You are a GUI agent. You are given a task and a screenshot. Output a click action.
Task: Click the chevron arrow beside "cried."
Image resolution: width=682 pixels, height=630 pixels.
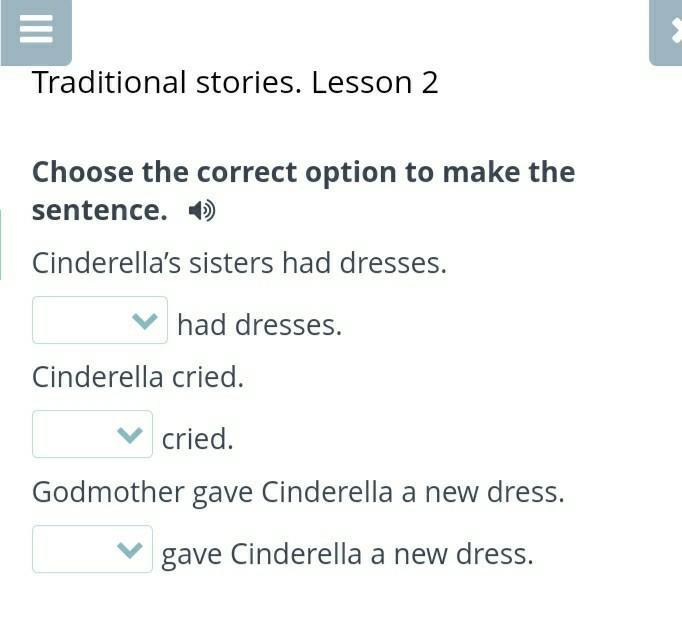click(130, 436)
